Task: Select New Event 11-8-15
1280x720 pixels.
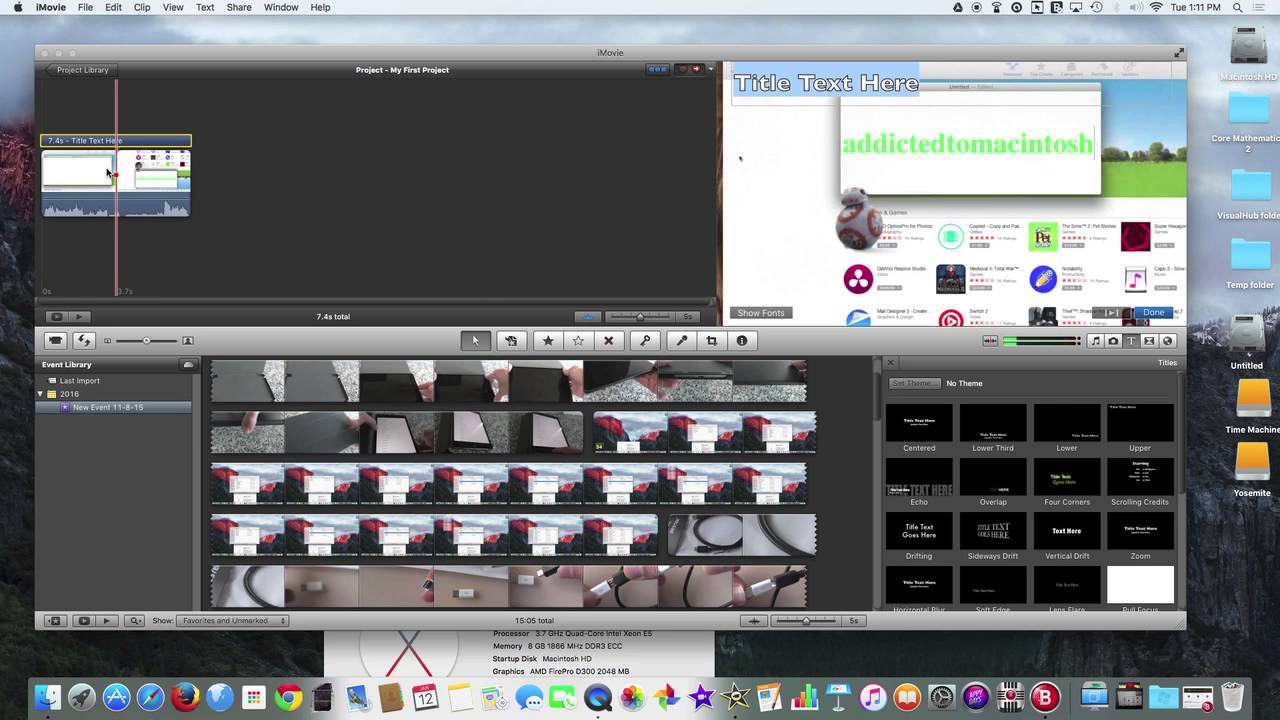Action: point(108,407)
